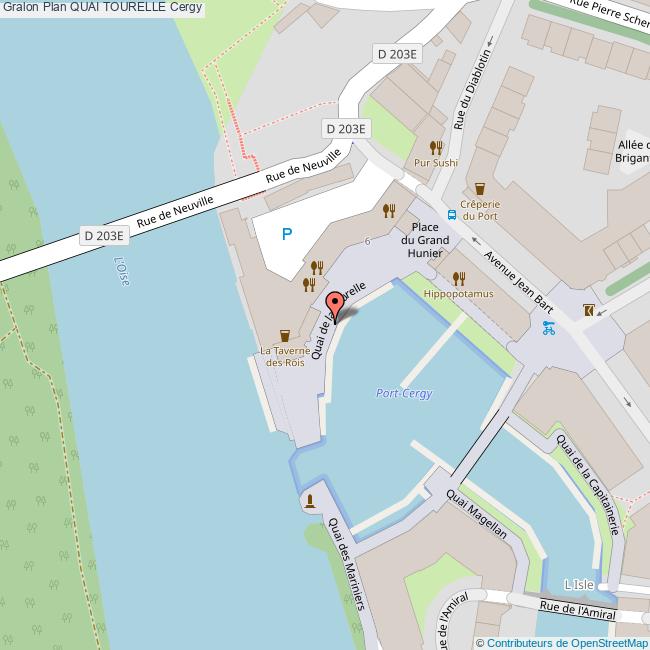Screen dimensions: 650x650
Task: Click the blue bus stop icon
Action: (x=452, y=215)
